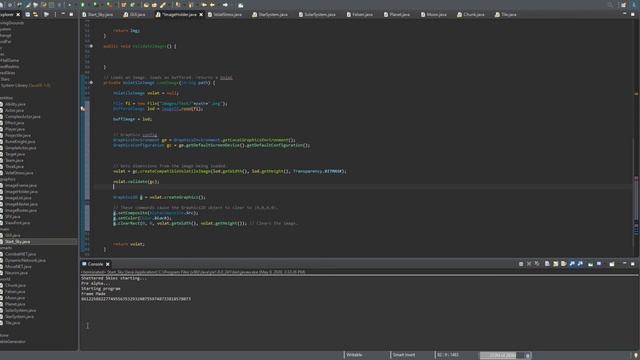Image resolution: width=640 pixels, height=360 pixels.
Task: Click the Terminate icon in Console toolbar
Action: [x=521, y=264]
